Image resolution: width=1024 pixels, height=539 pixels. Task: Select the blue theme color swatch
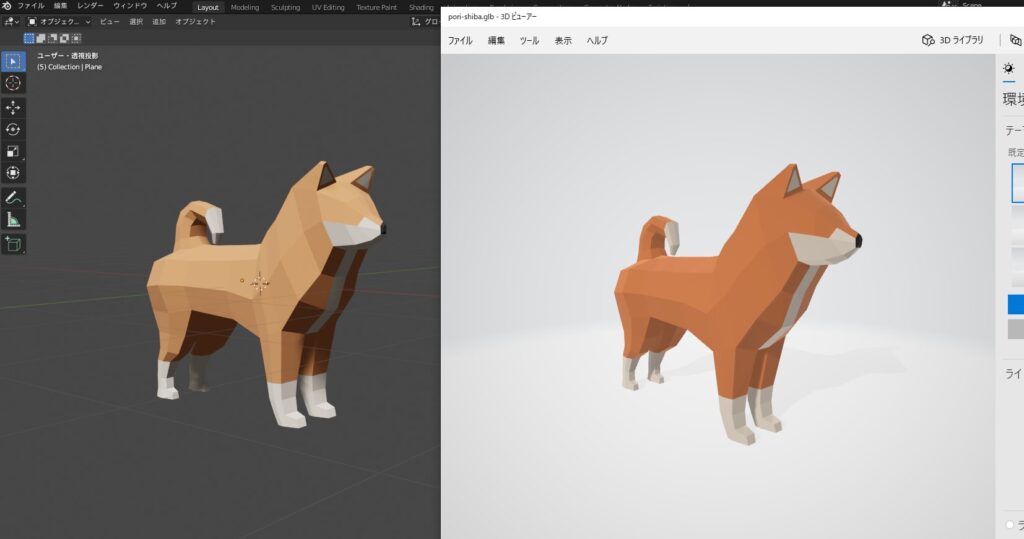(1015, 305)
